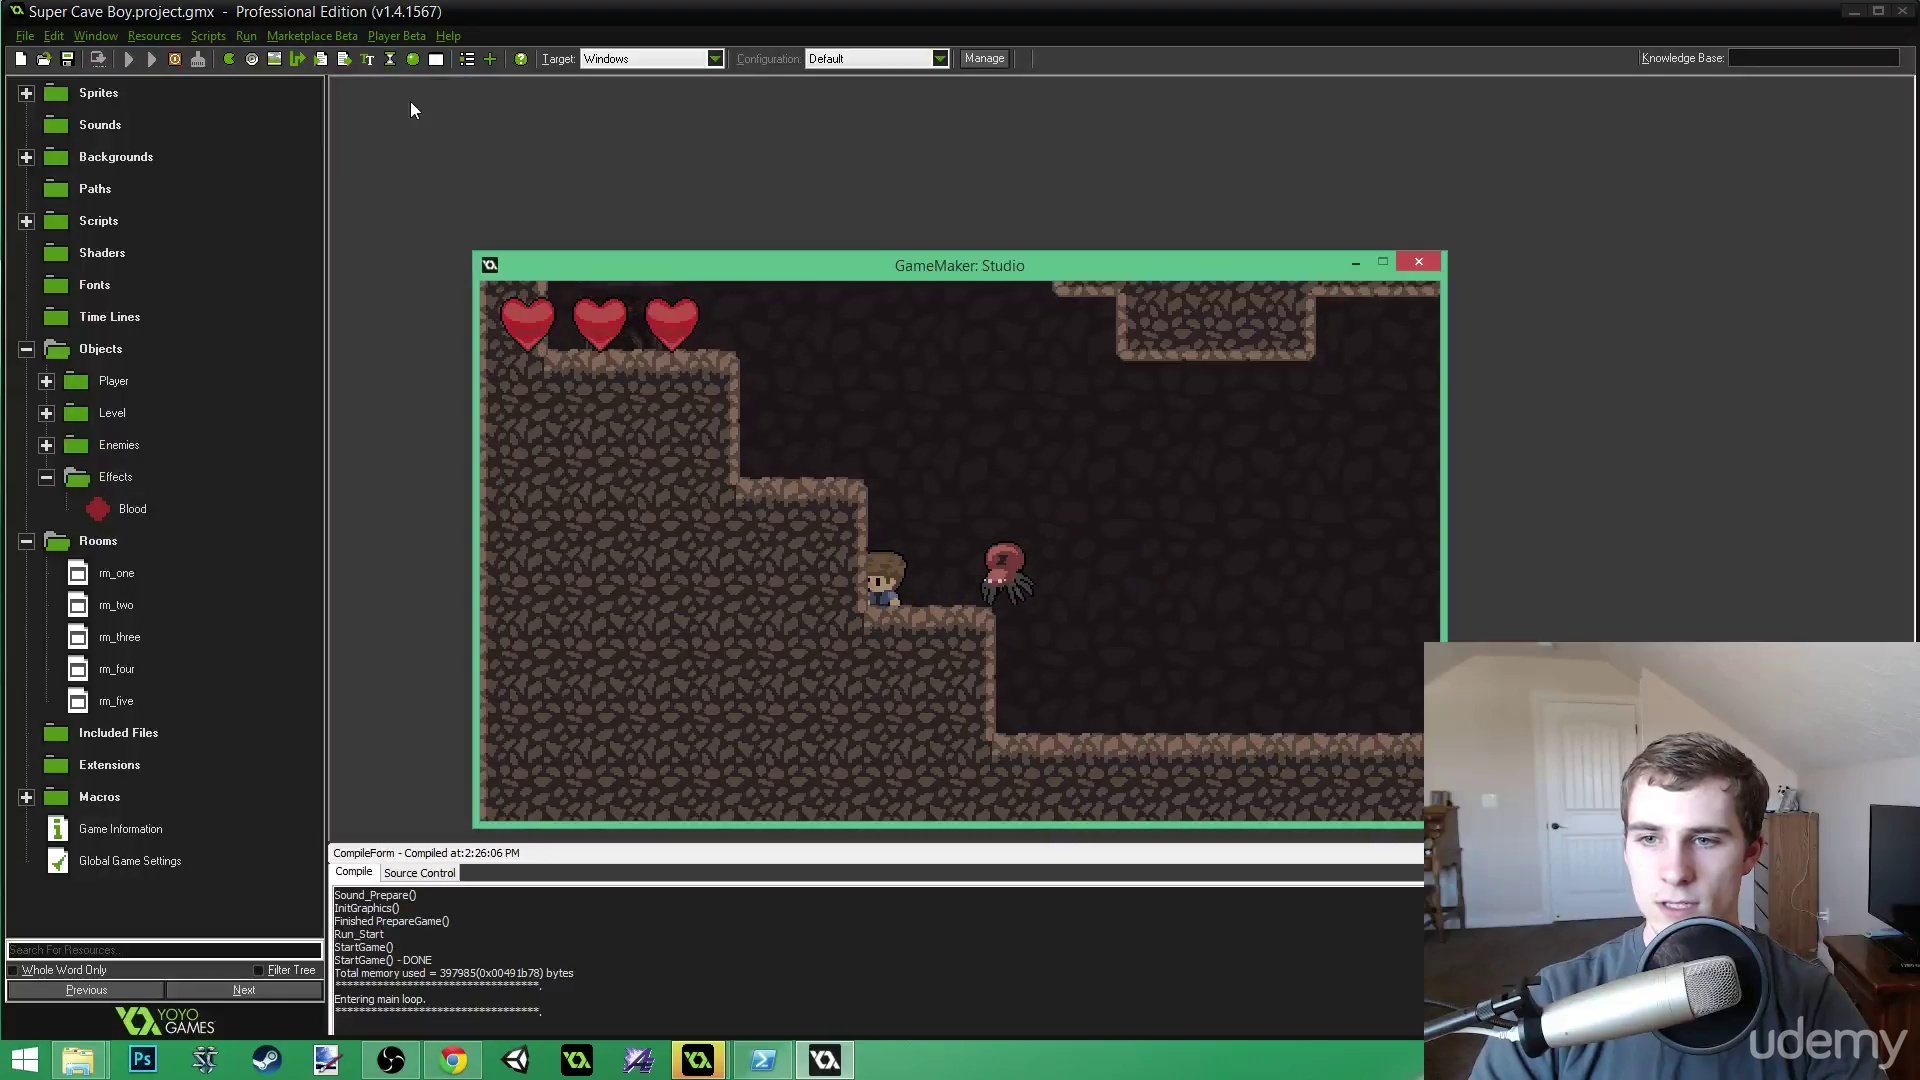
Task: Run the game with first play arrow
Action: click(x=128, y=59)
